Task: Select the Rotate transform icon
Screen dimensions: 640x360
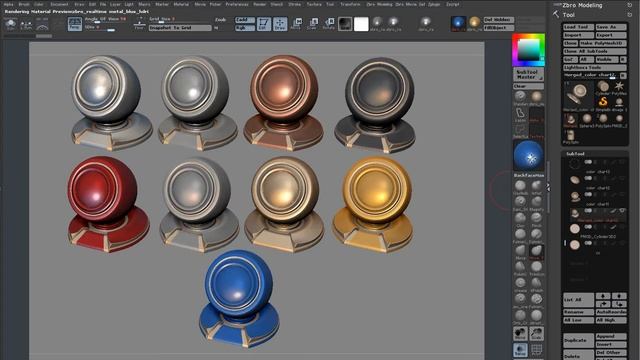Action: 329,23
